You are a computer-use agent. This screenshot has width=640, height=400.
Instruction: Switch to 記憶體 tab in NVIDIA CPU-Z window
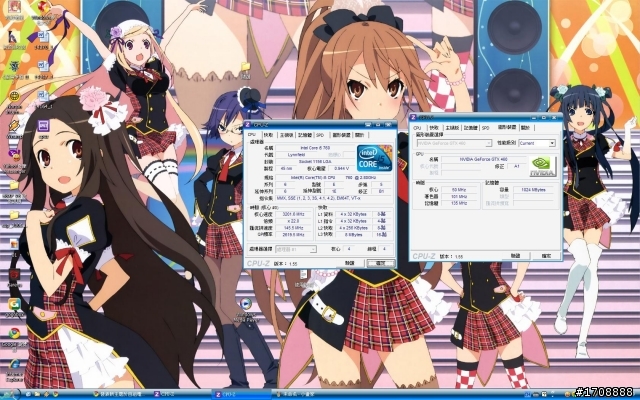pos(470,128)
